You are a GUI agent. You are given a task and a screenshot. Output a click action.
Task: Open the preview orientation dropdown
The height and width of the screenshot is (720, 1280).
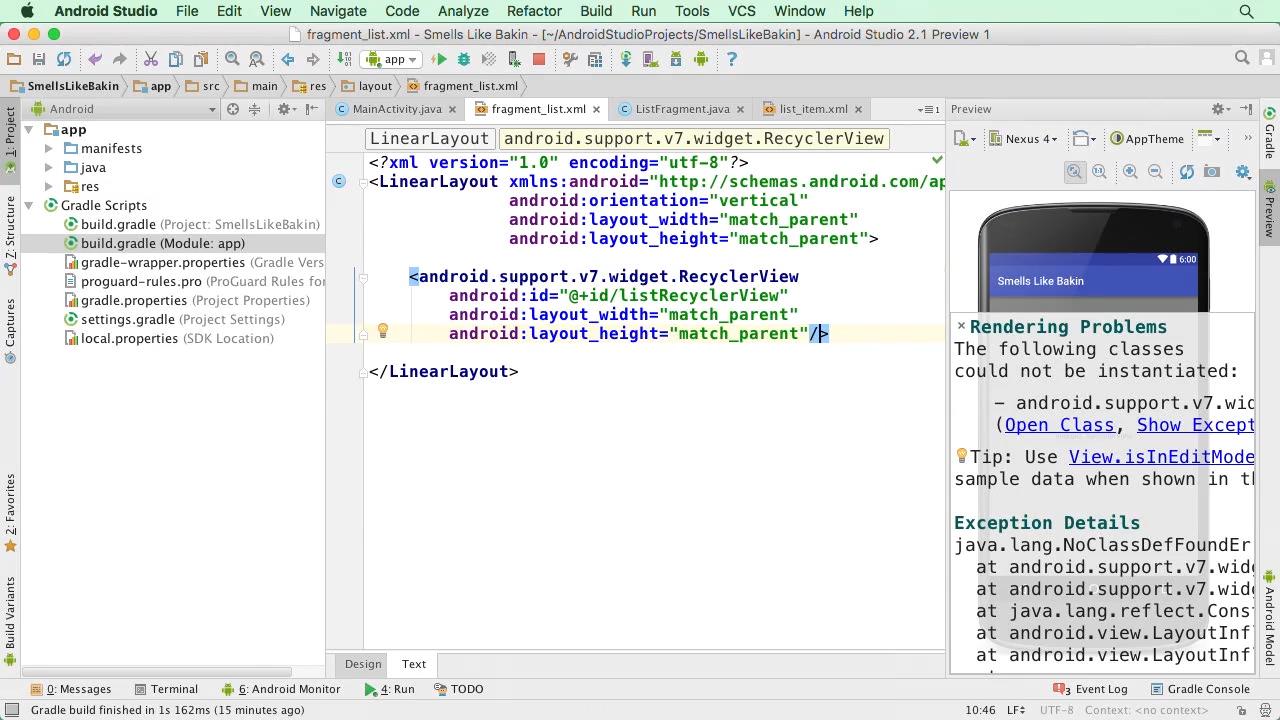pyautogui.click(x=1083, y=139)
